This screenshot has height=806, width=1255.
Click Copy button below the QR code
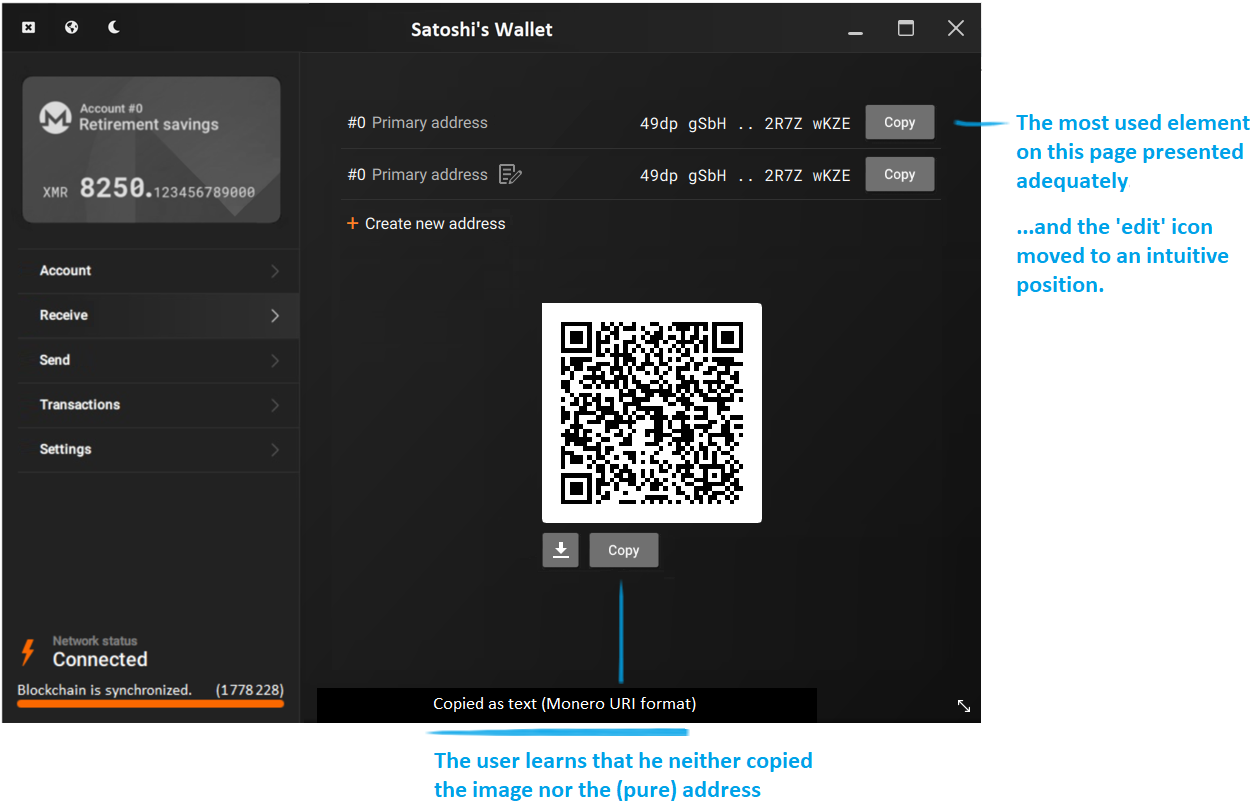click(623, 550)
